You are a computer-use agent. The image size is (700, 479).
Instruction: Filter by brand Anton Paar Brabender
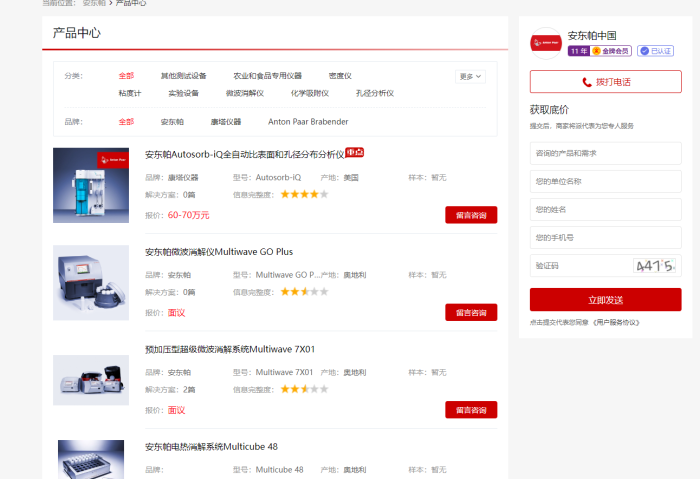point(308,122)
